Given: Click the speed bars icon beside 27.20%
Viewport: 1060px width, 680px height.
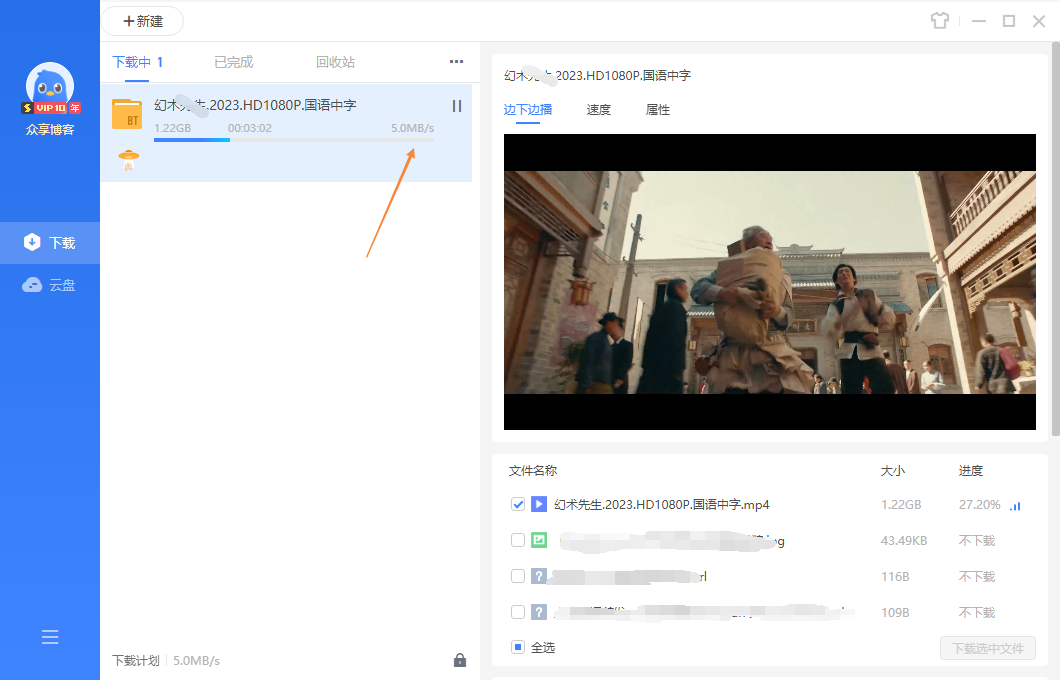Looking at the screenshot, I should pyautogui.click(x=1015, y=506).
